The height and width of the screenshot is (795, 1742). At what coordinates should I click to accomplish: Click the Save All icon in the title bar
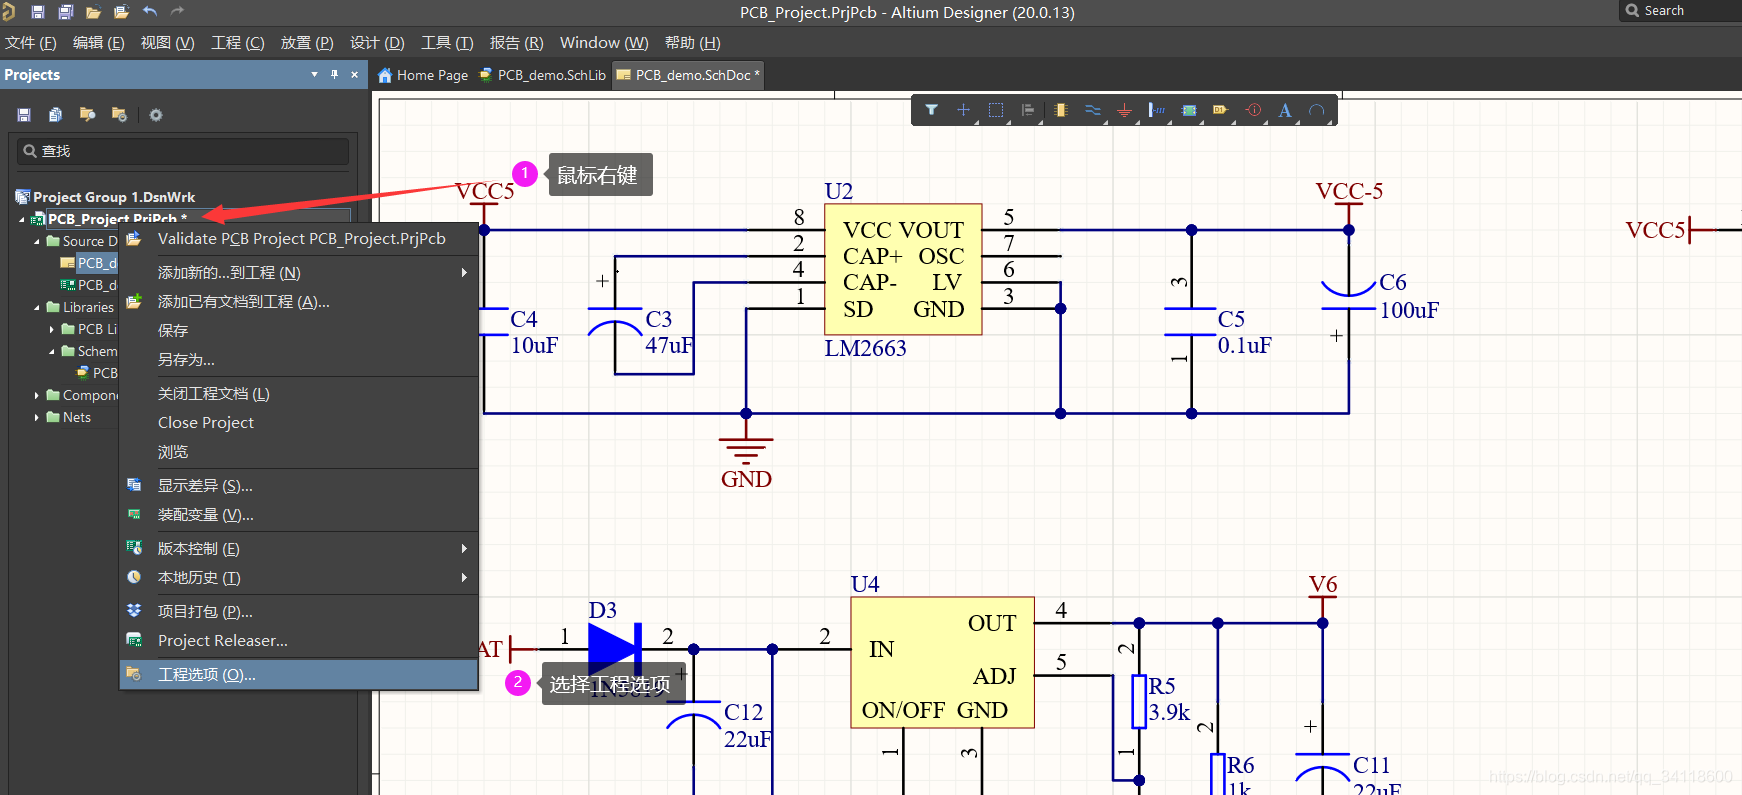[x=65, y=12]
